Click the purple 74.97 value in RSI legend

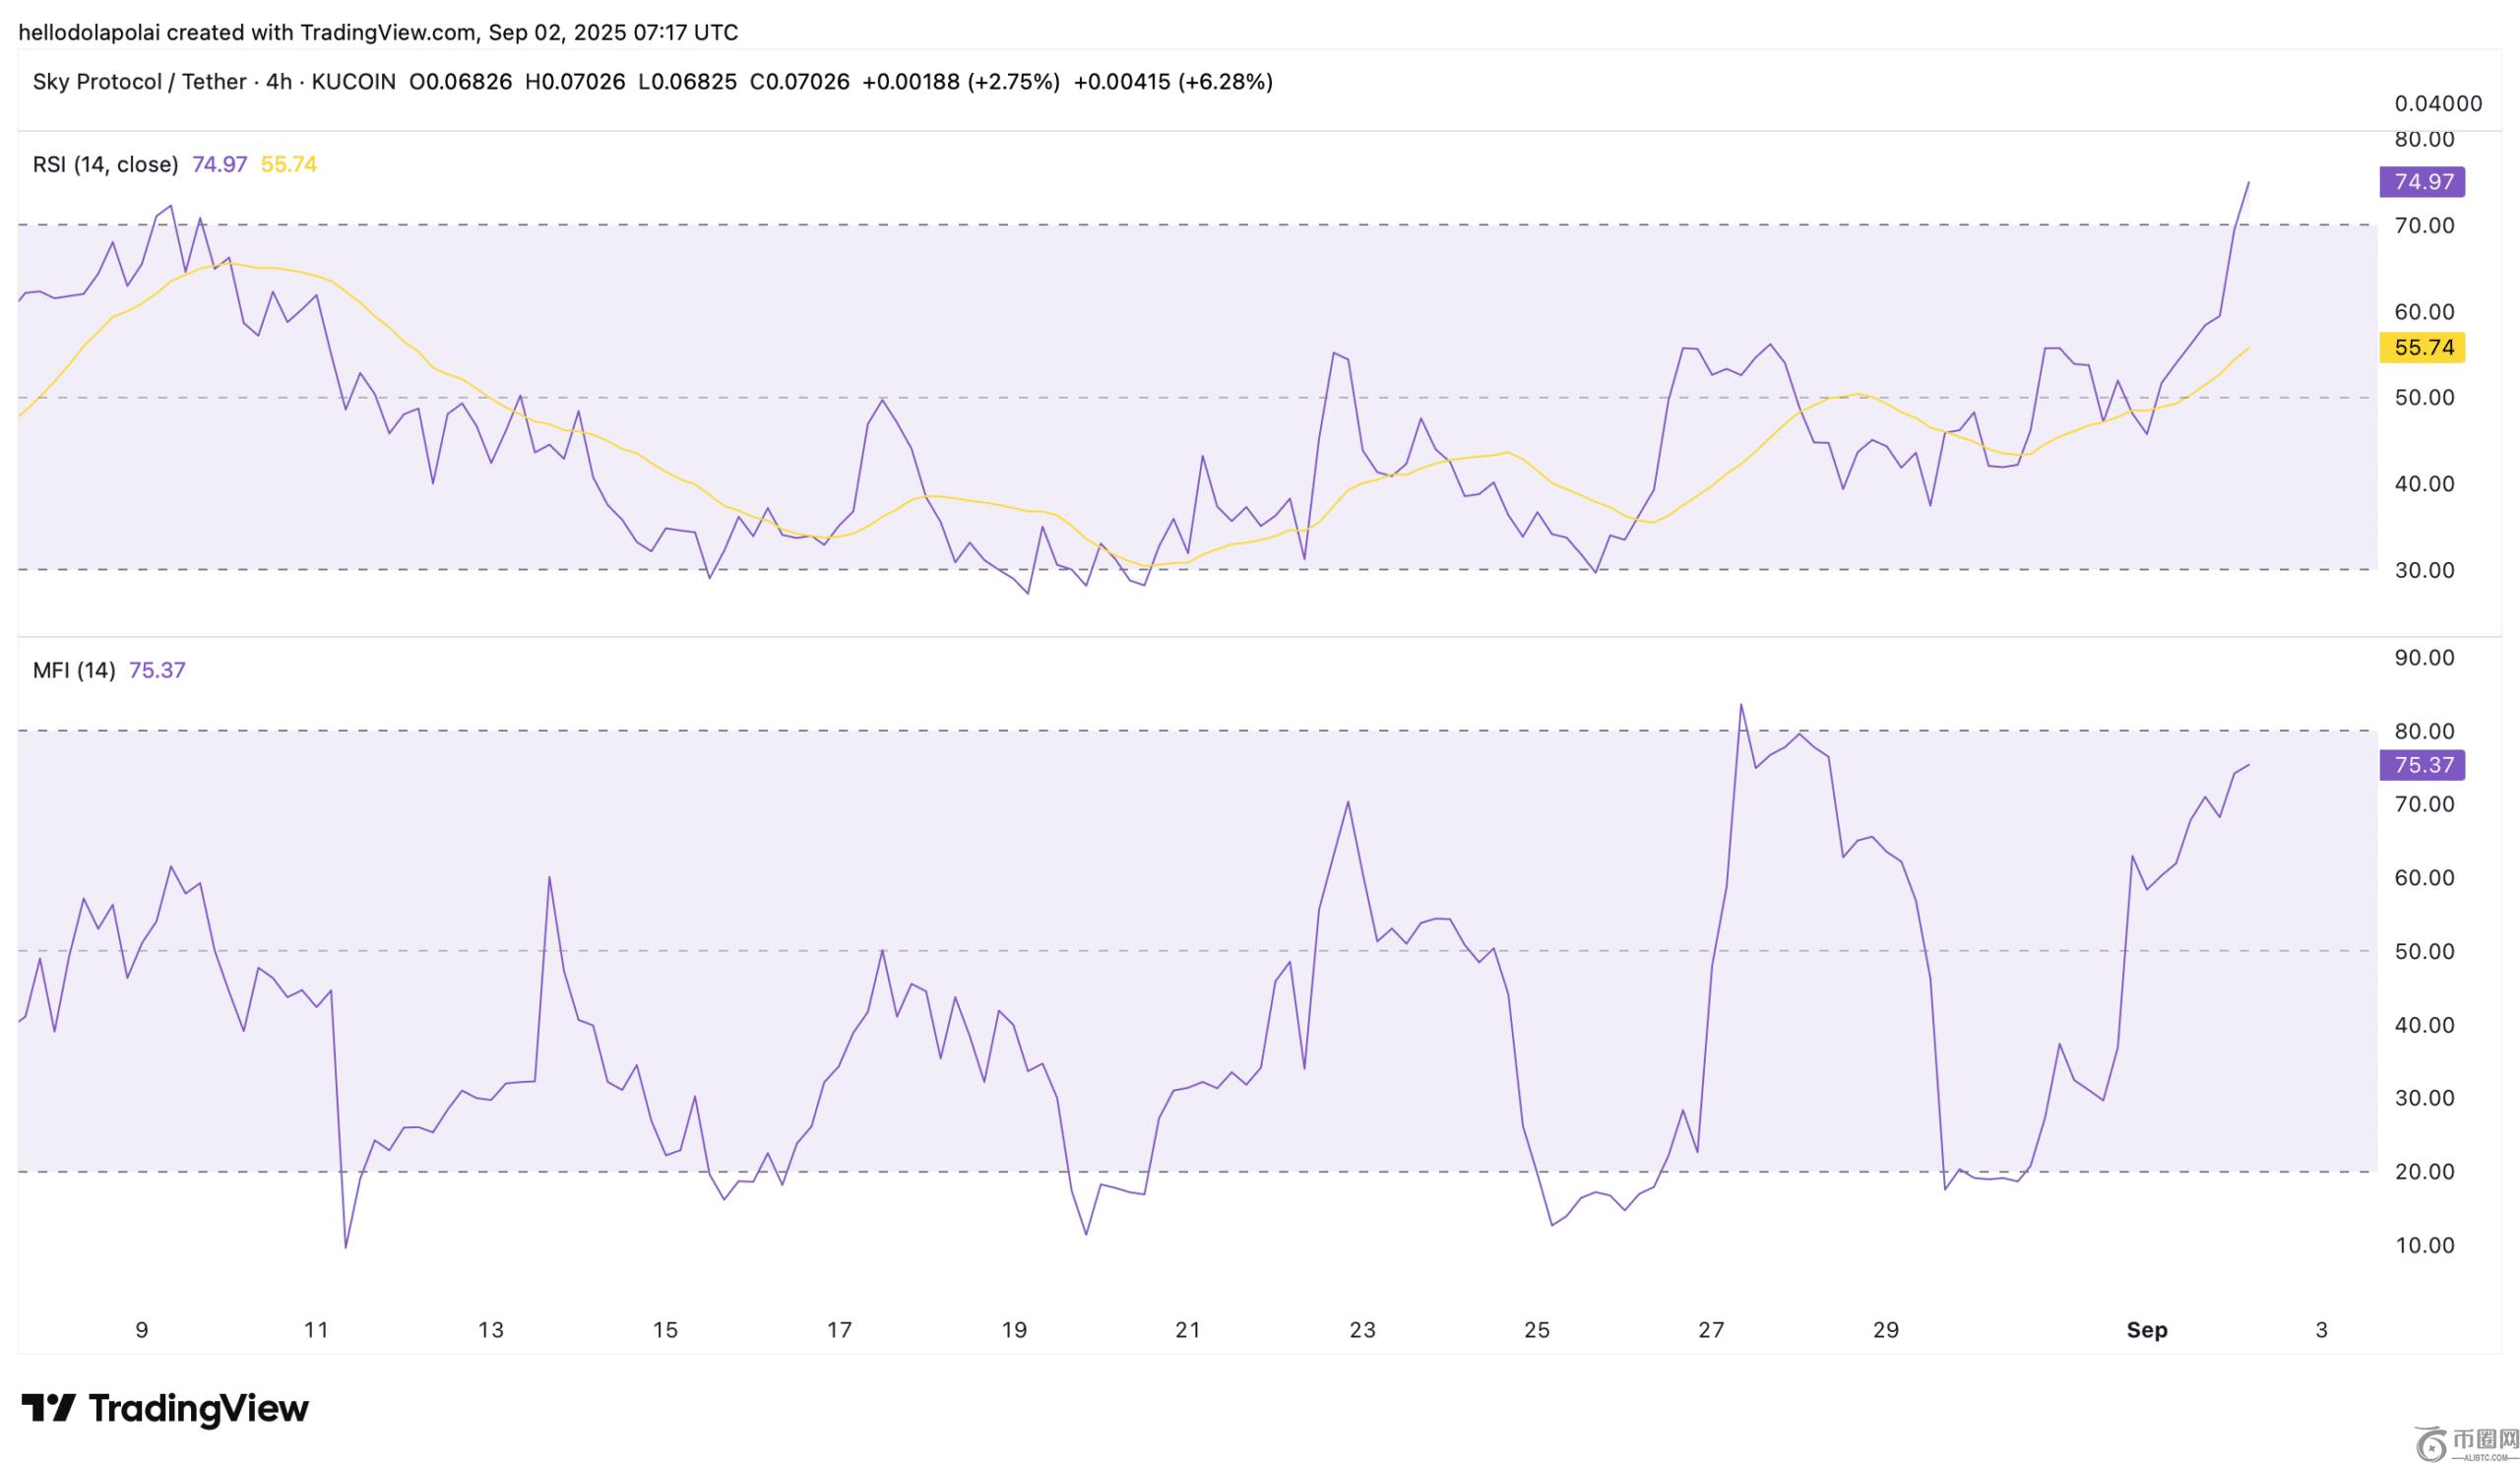tap(219, 164)
